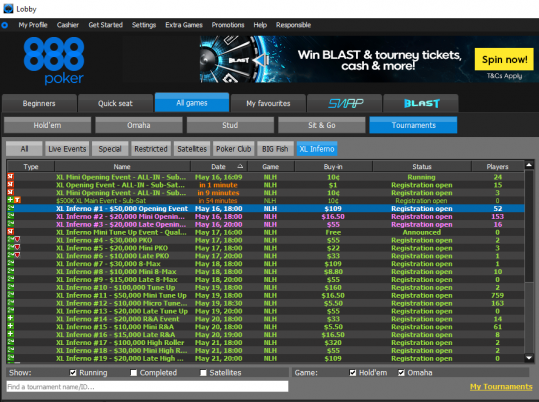This screenshot has height=402, width=539.
Task: Filter tournaments by Special
Action: tap(110, 149)
